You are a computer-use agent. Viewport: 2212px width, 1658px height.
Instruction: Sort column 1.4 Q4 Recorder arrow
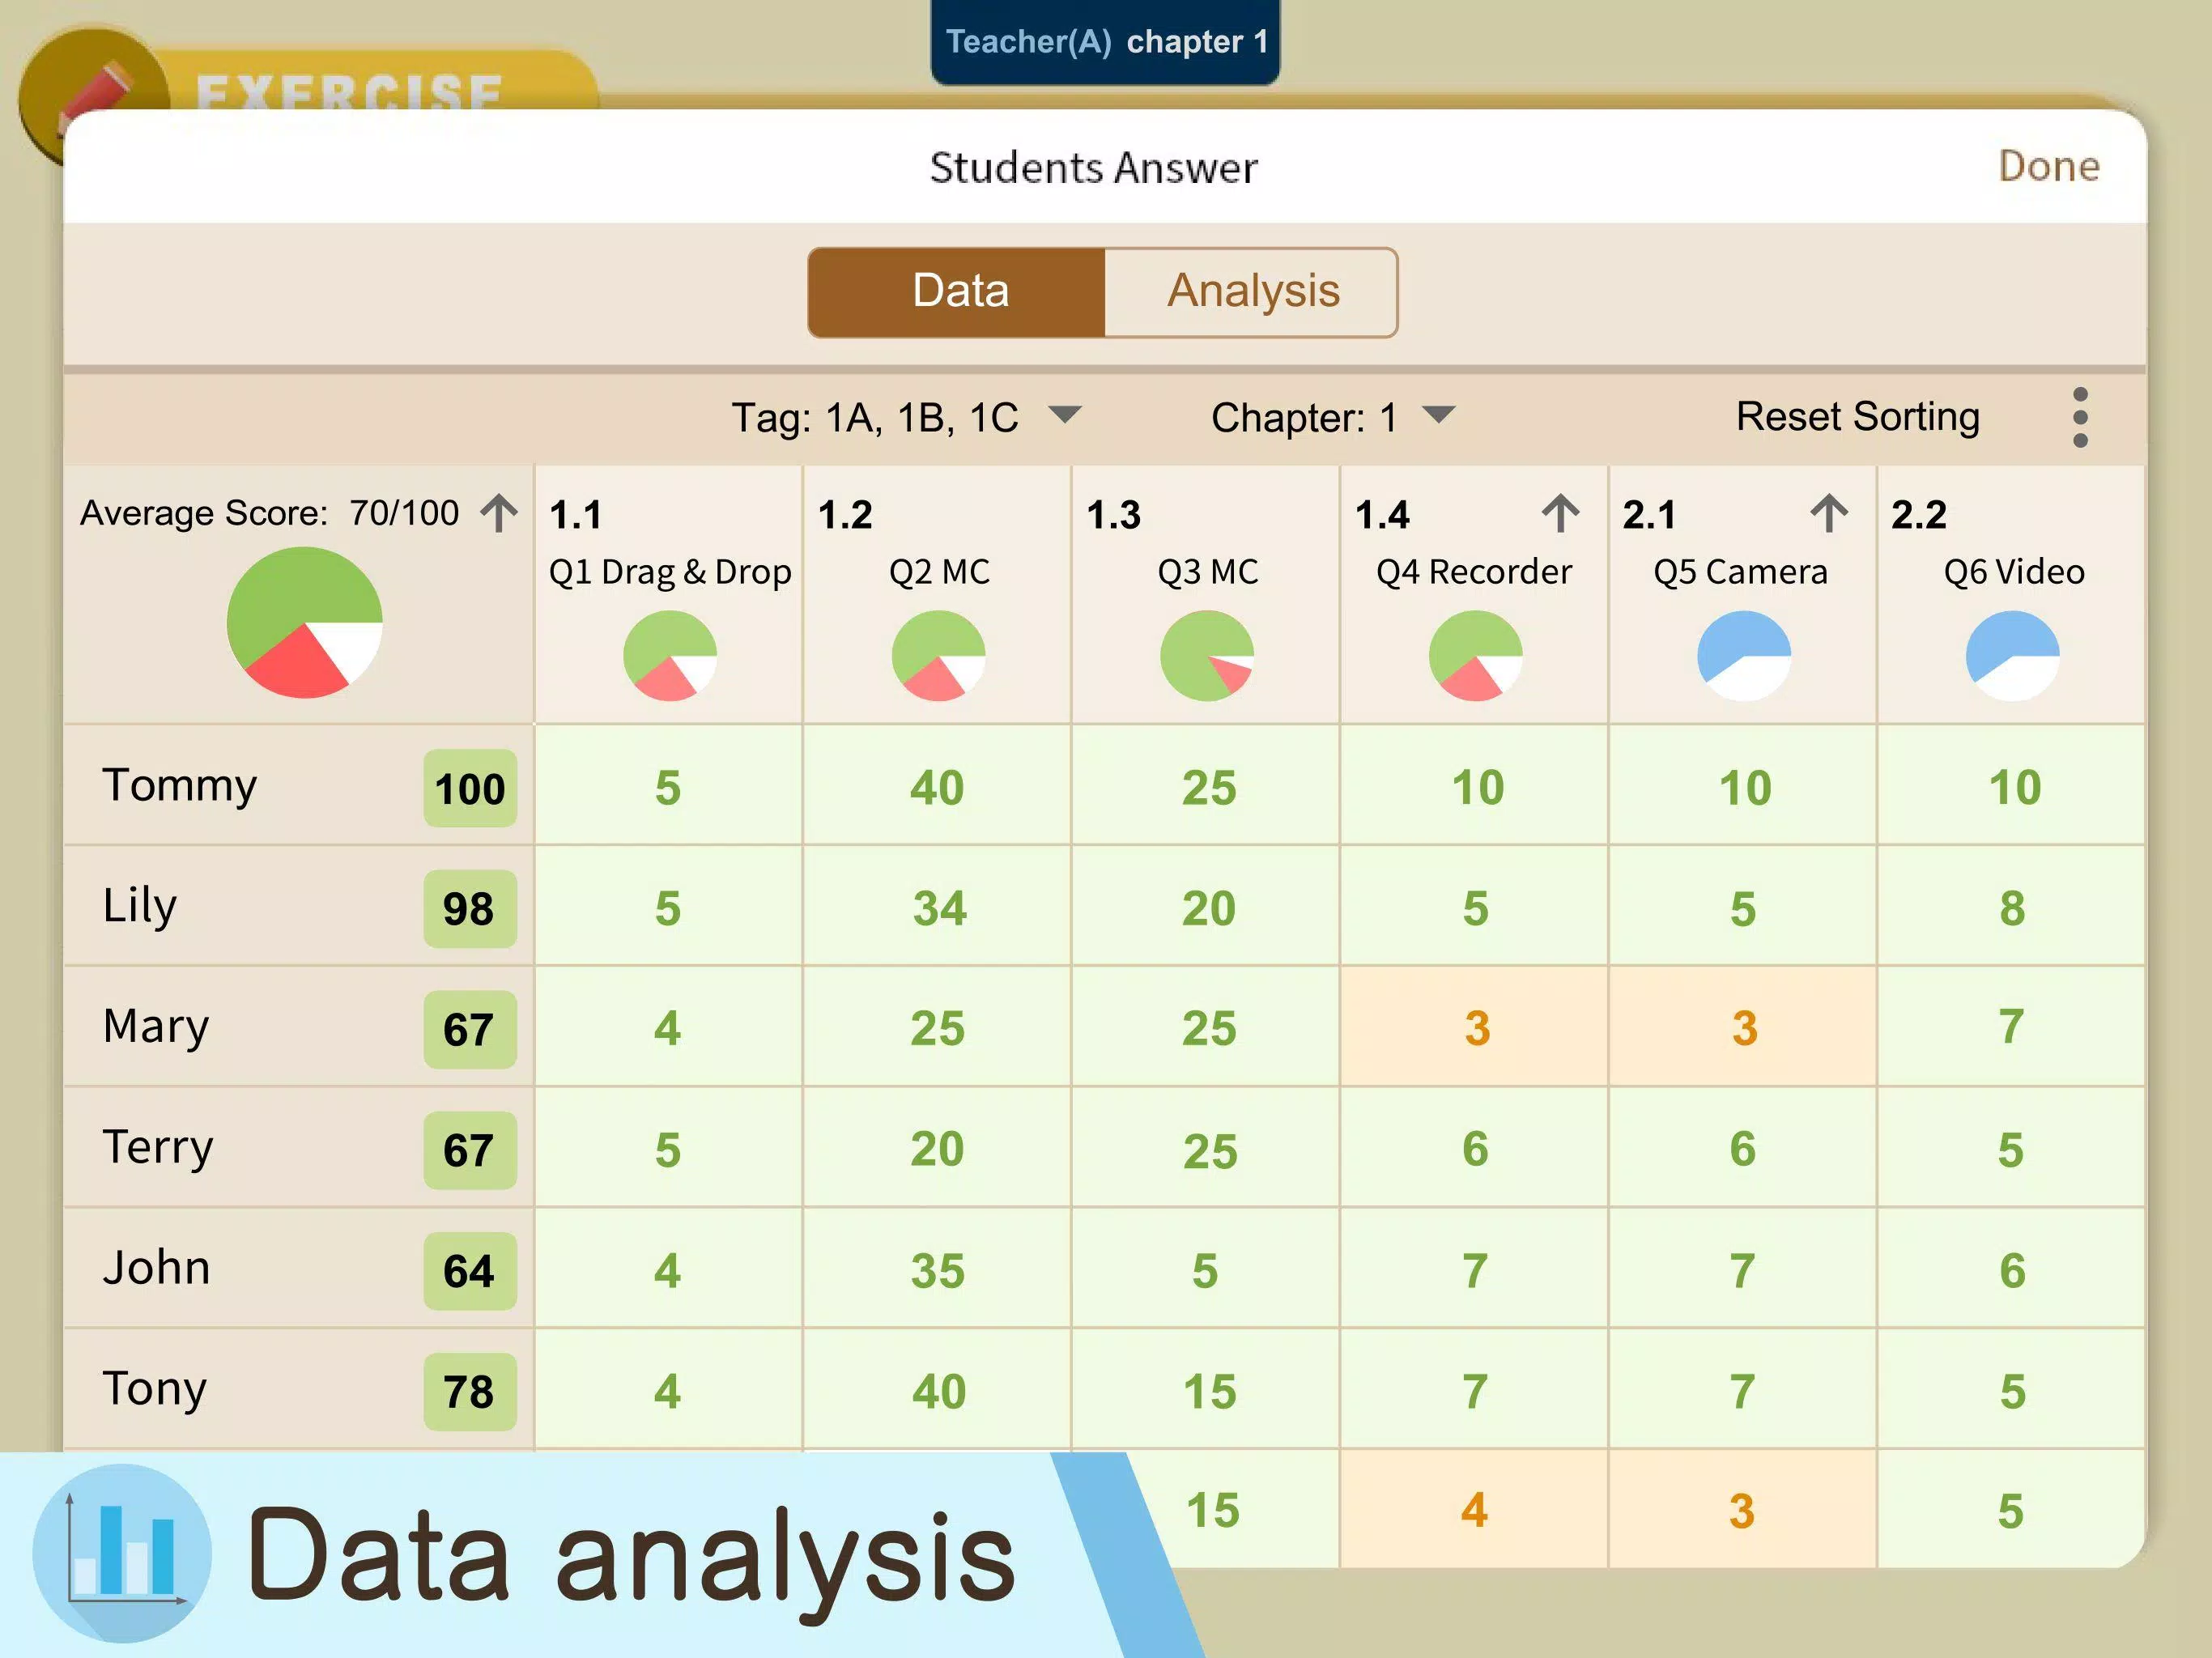click(x=1560, y=513)
